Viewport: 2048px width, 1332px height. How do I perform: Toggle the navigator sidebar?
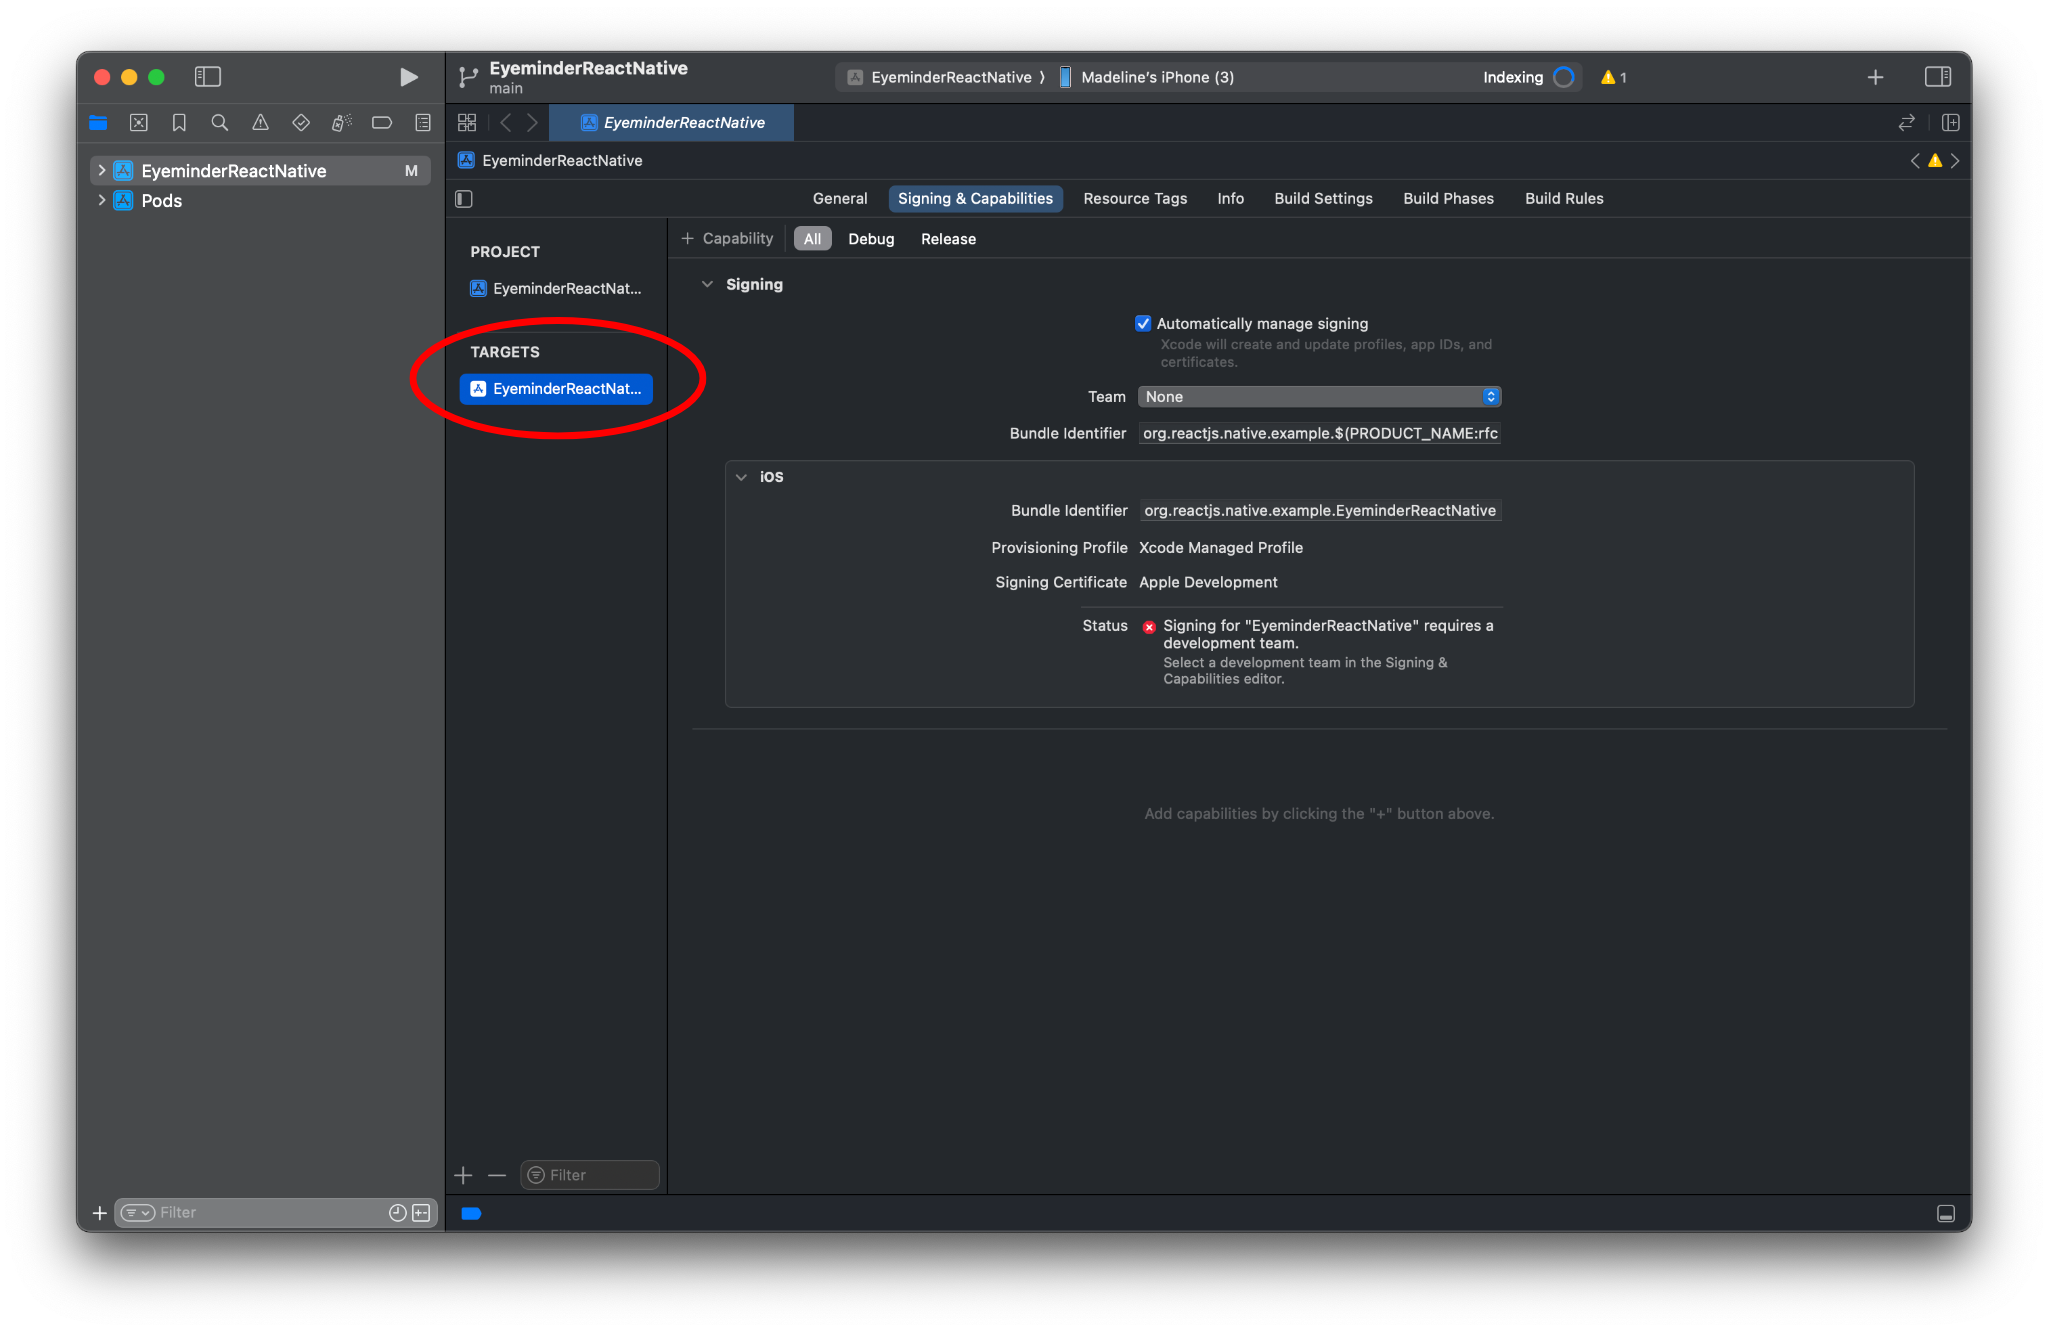click(x=207, y=77)
